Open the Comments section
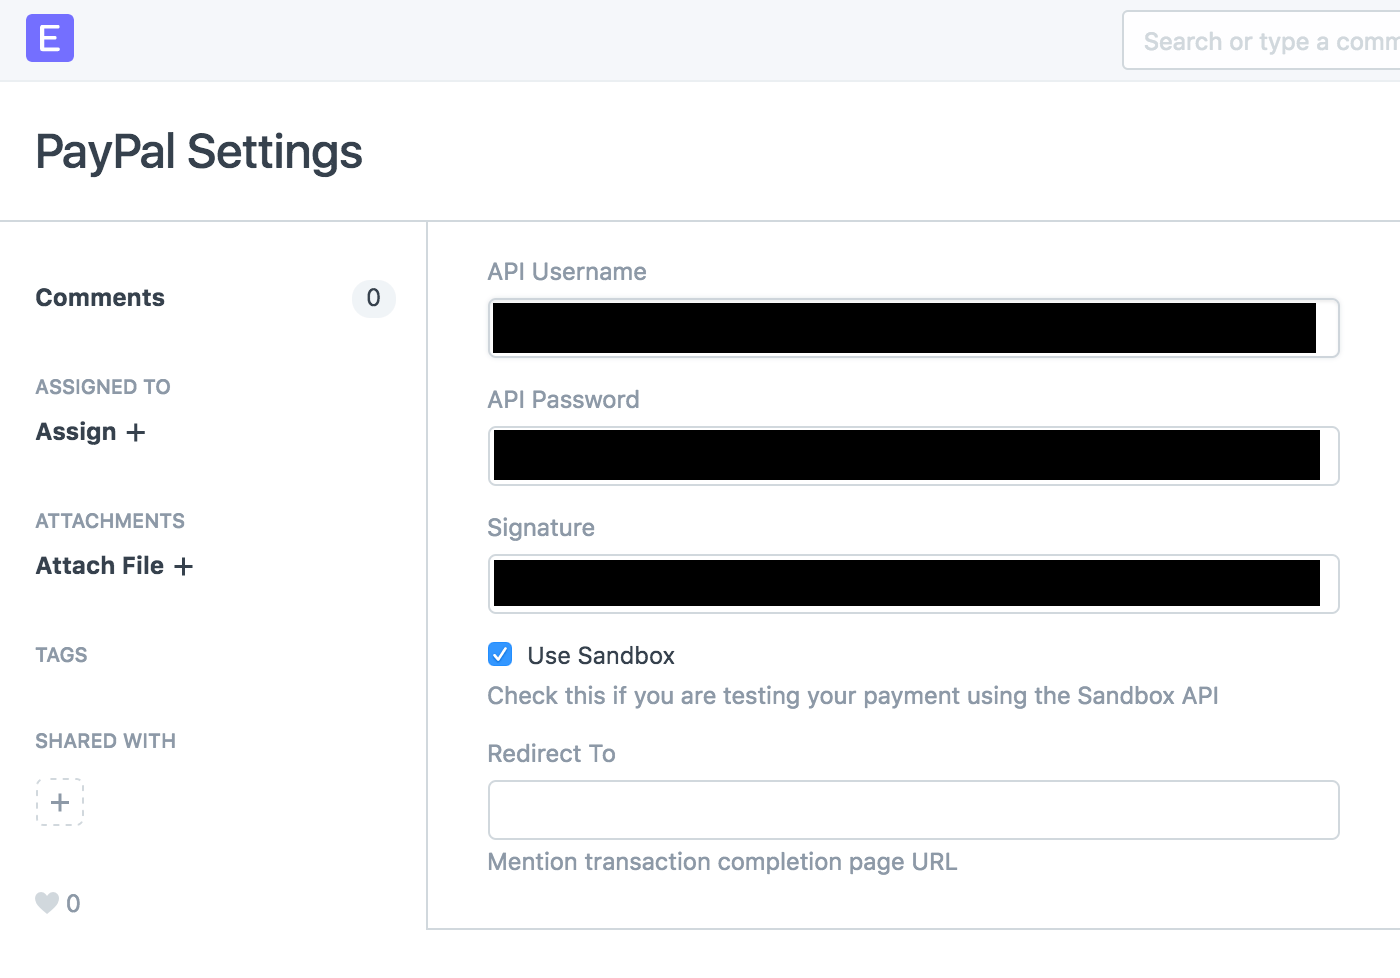 [x=99, y=297]
